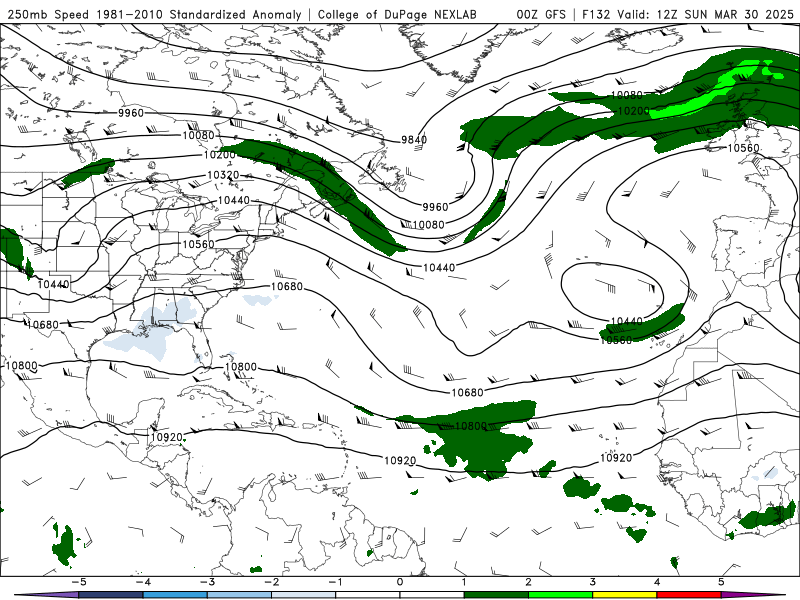The height and width of the screenshot is (600, 800).
Task: Click the colorbar tick label '-5'
Action: point(79,582)
